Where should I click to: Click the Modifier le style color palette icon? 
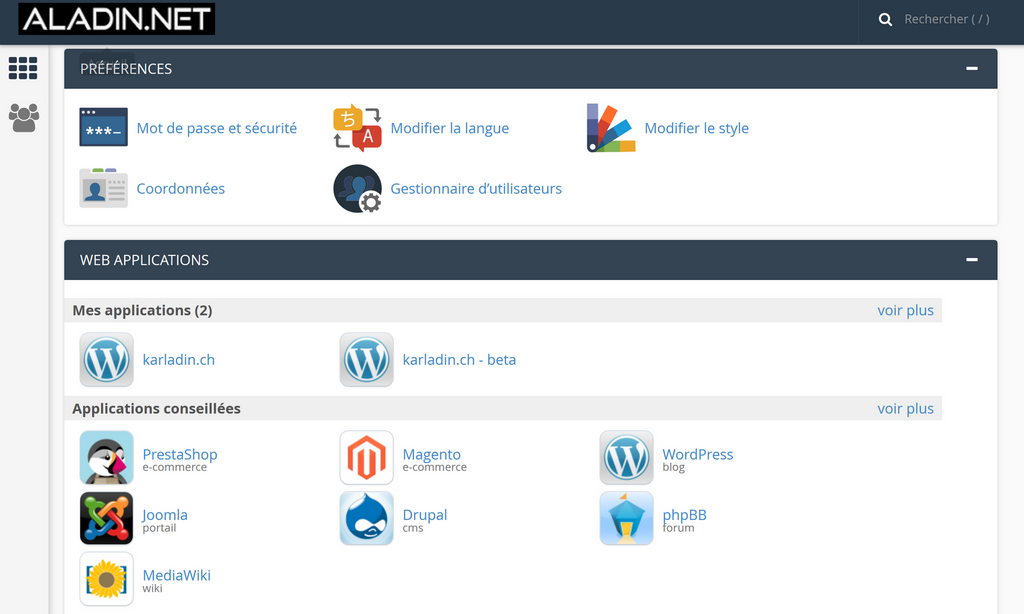tap(611, 128)
